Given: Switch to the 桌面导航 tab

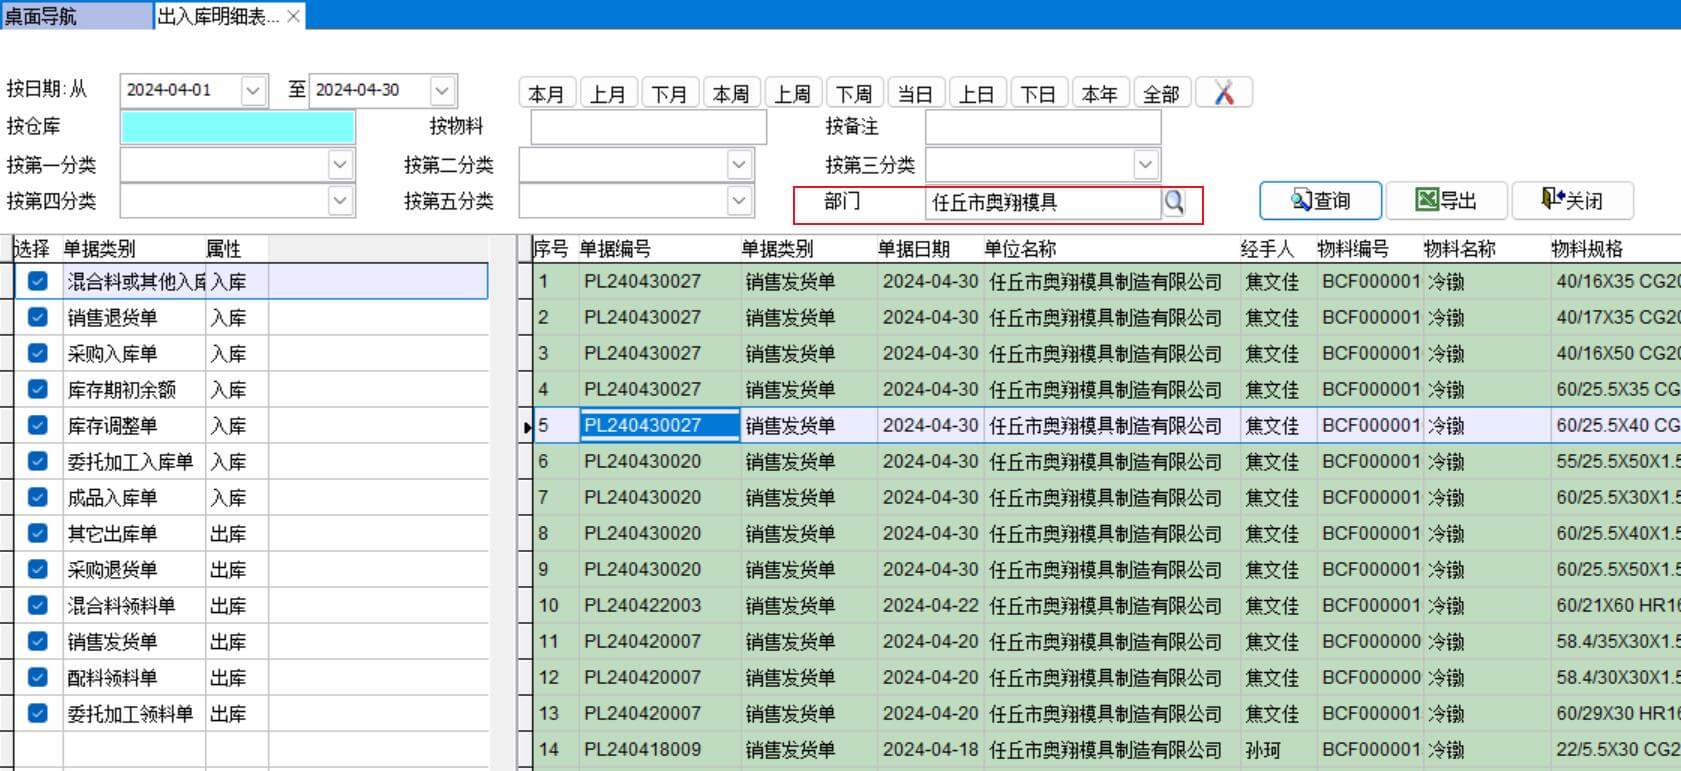Looking at the screenshot, I should [x=75, y=16].
